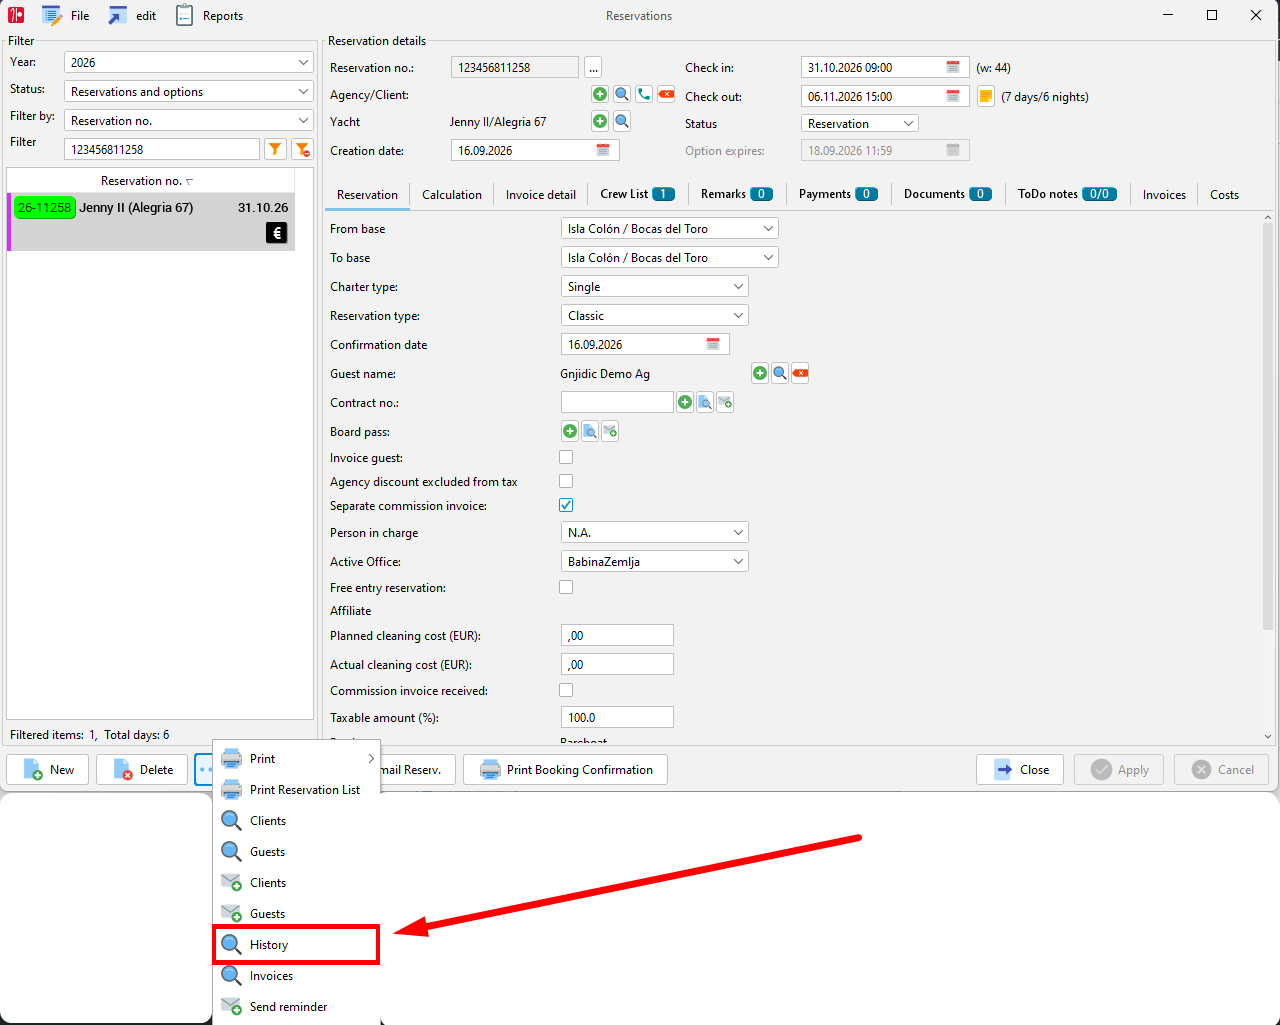Click magnifier search icon beside Yacht
1280x1025 pixels.
tap(622, 121)
